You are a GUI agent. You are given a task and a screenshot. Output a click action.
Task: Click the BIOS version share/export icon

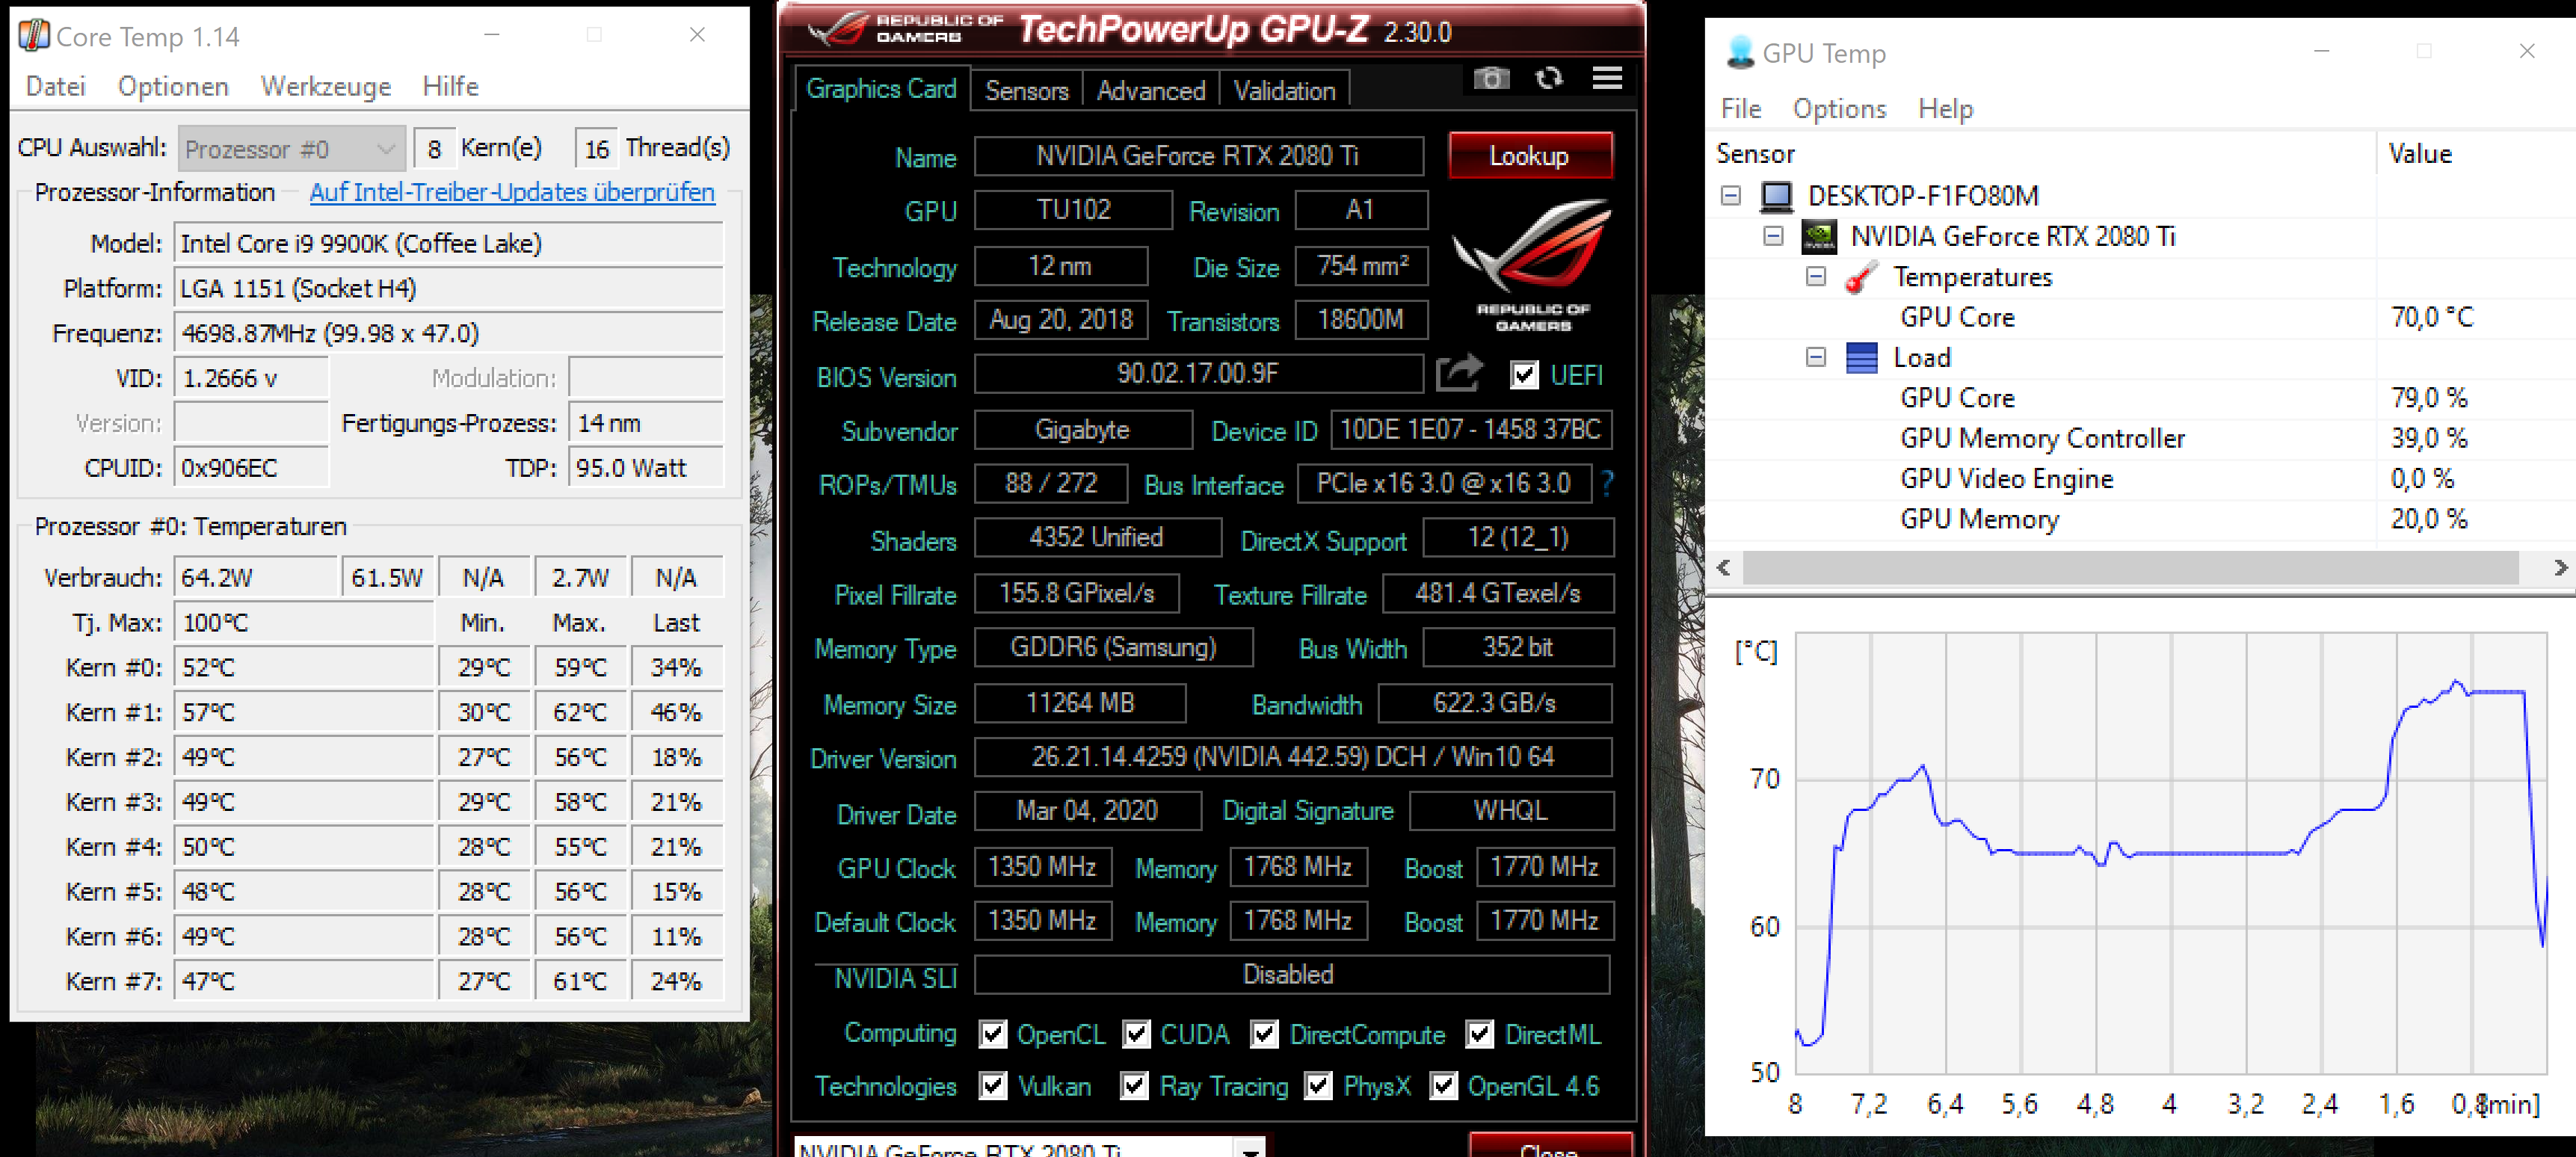pos(1458,374)
